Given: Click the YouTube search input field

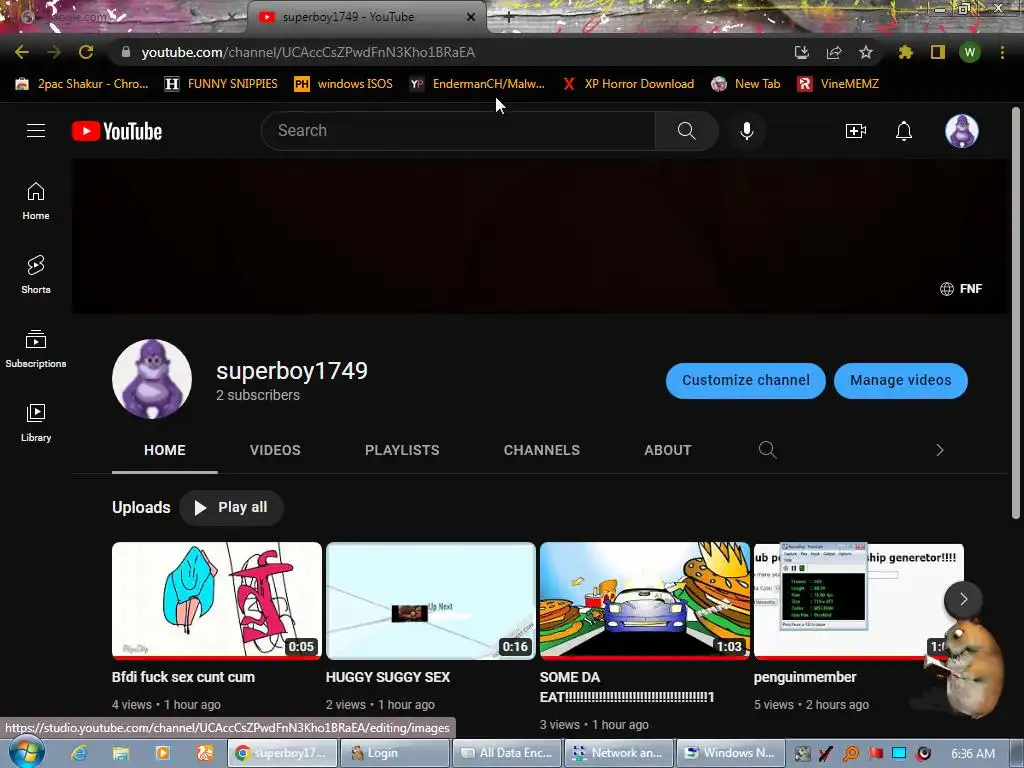Looking at the screenshot, I should 458,131.
